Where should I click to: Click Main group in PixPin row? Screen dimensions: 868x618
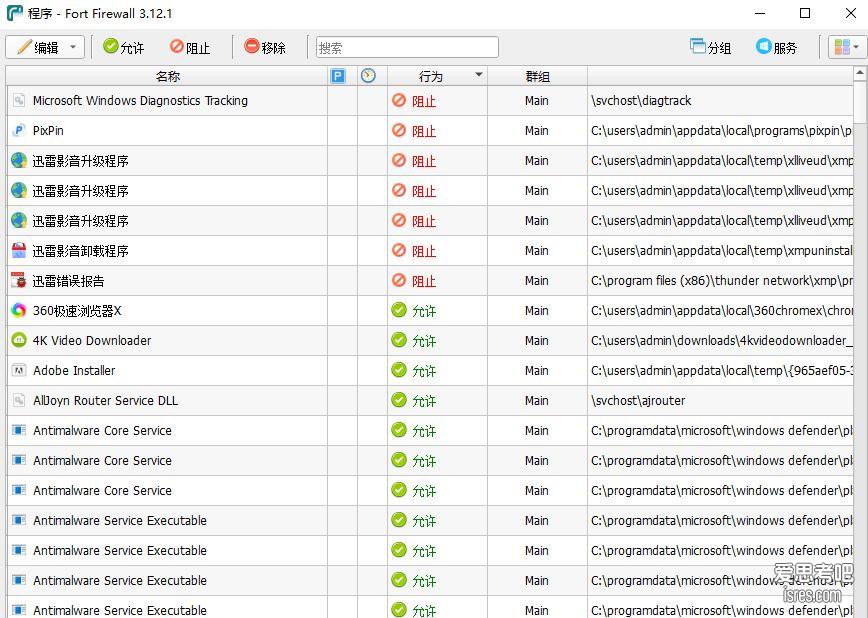[x=536, y=131]
